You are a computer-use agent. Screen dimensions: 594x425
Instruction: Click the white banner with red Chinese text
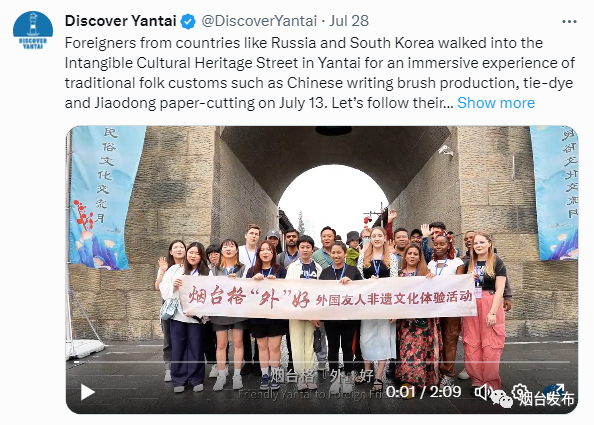tap(328, 297)
